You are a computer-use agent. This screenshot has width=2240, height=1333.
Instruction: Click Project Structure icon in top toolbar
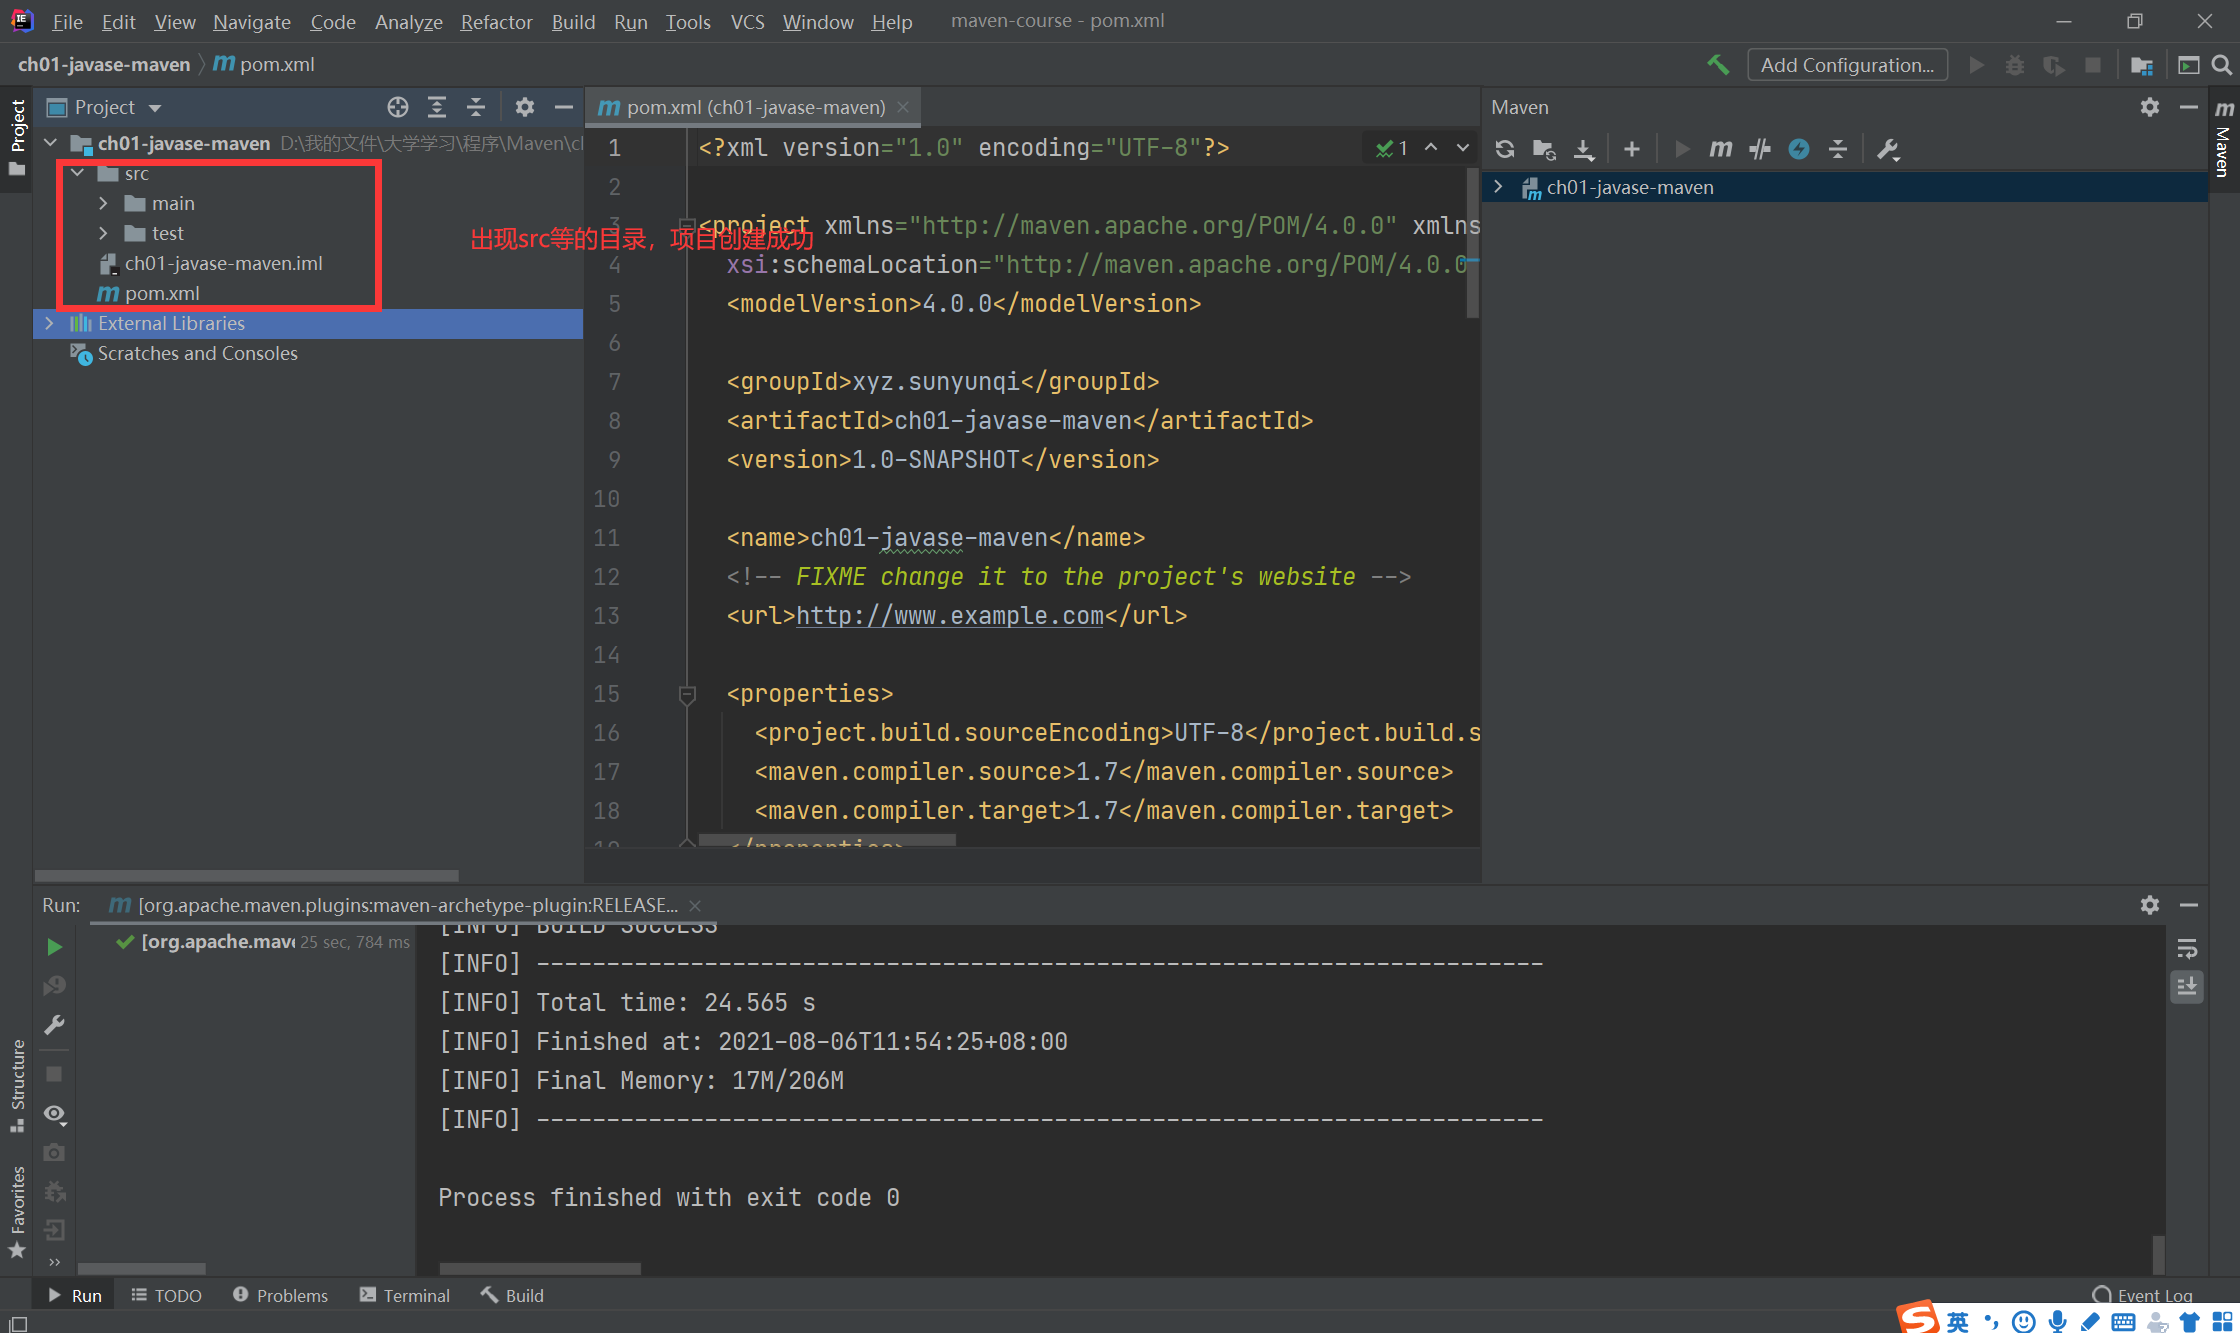click(x=2141, y=65)
